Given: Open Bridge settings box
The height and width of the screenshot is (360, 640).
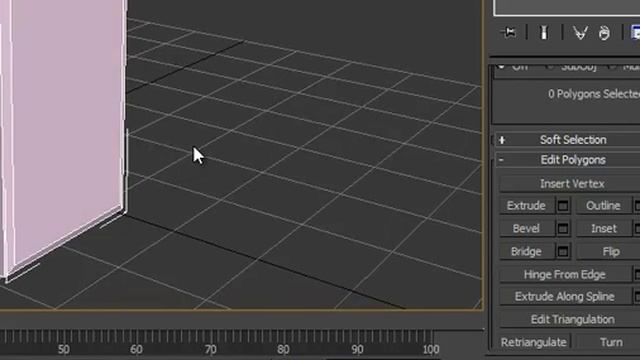Looking at the screenshot, I should pos(563,251).
